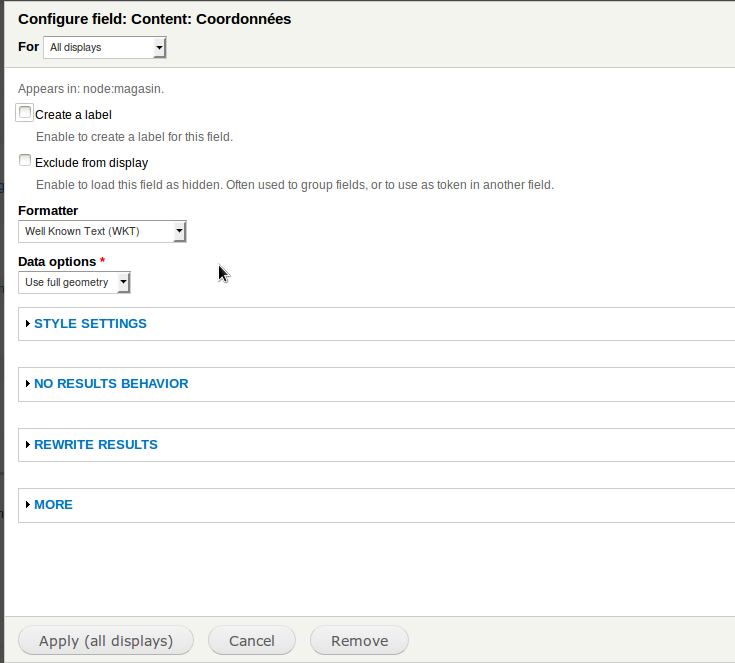Screen dimensions: 735x663
Task: Cancel the field configuration
Action: (x=252, y=640)
